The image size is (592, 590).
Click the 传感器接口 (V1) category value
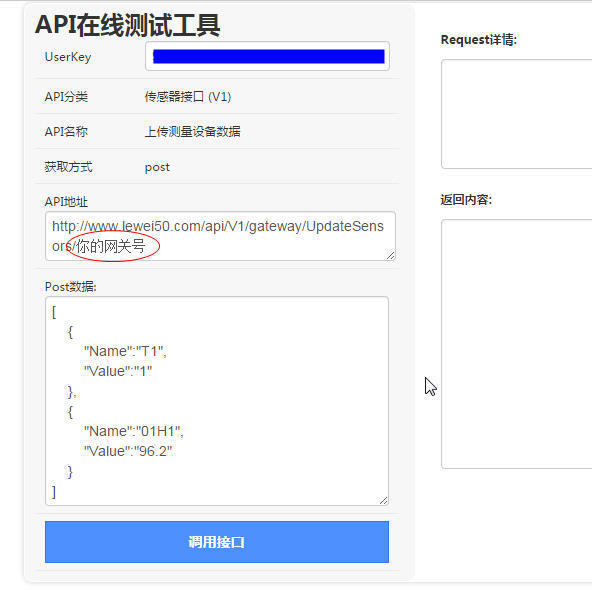tap(188, 97)
